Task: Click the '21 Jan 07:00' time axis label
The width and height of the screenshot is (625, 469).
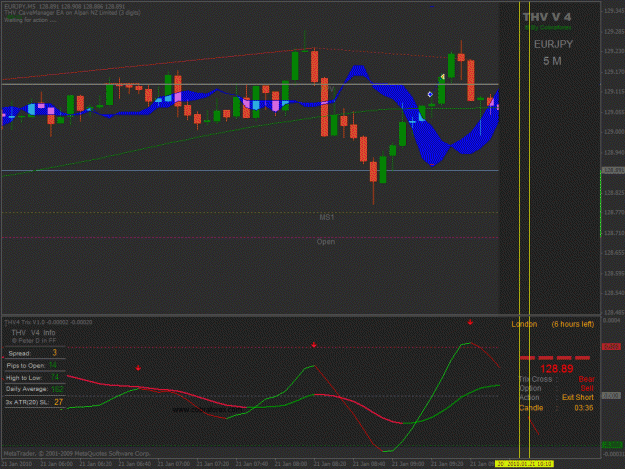Action: point(173,464)
